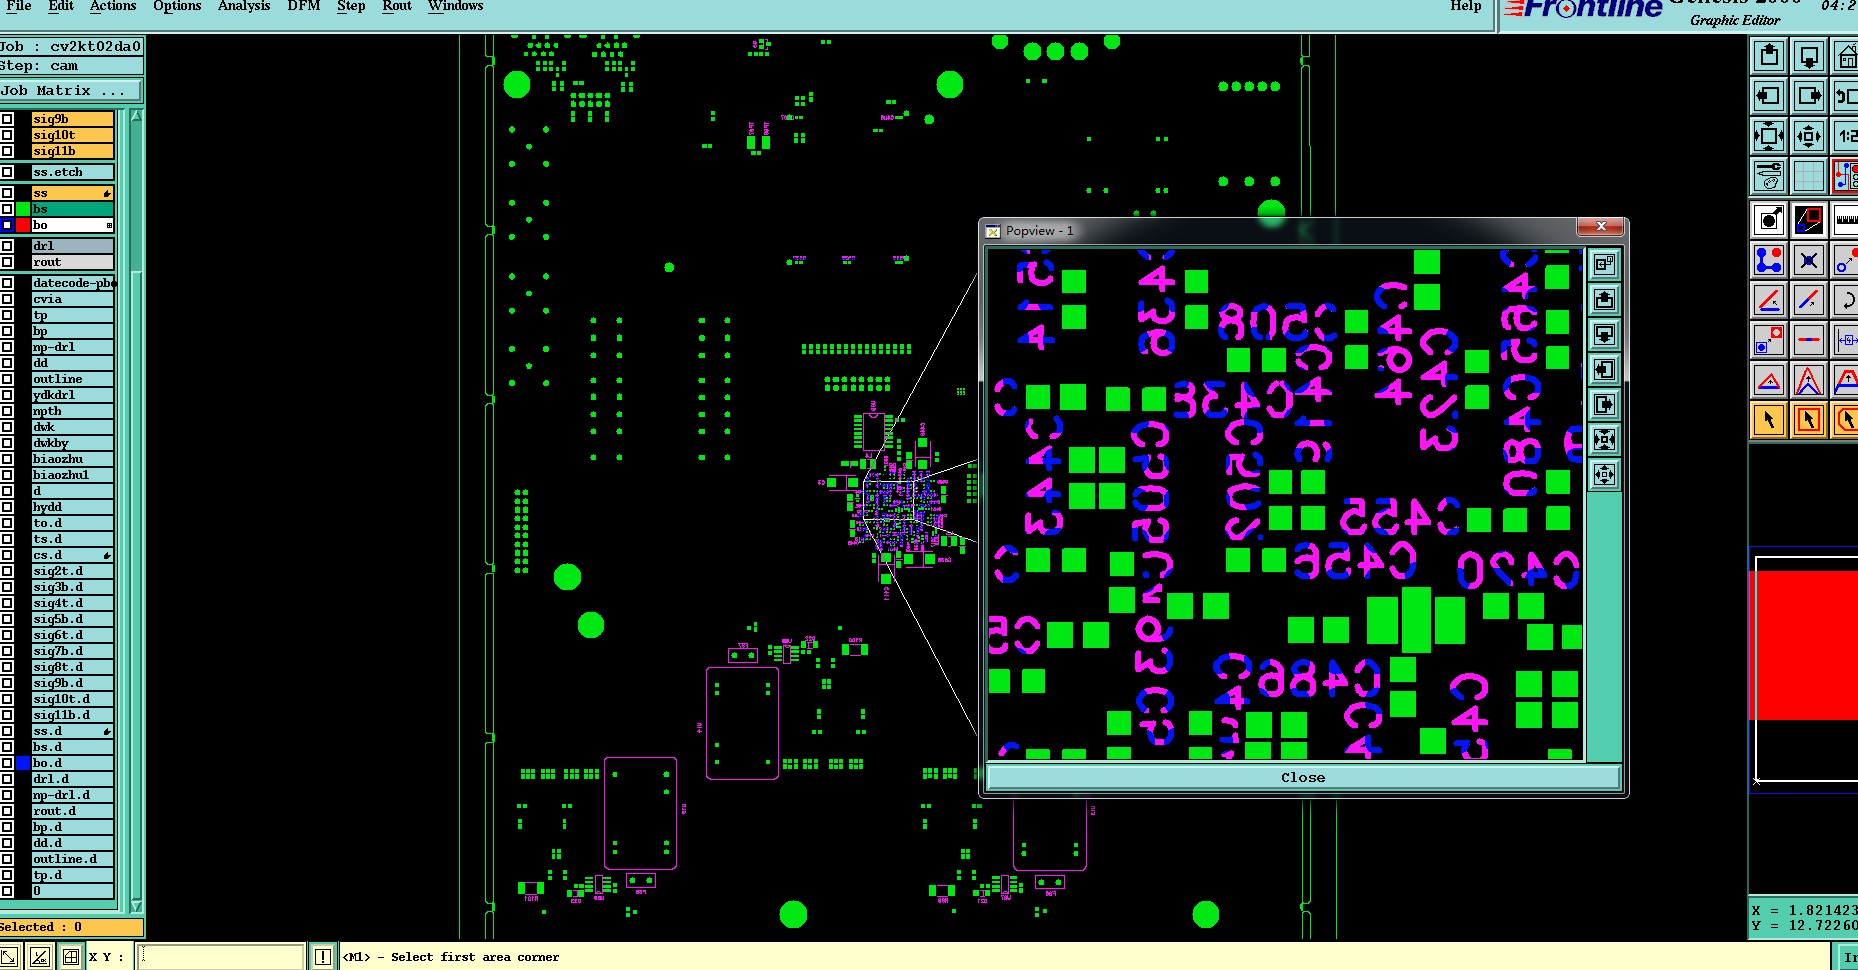Toggle the sig10t layer checkbox
This screenshot has width=1858, height=970.
(x=7, y=135)
